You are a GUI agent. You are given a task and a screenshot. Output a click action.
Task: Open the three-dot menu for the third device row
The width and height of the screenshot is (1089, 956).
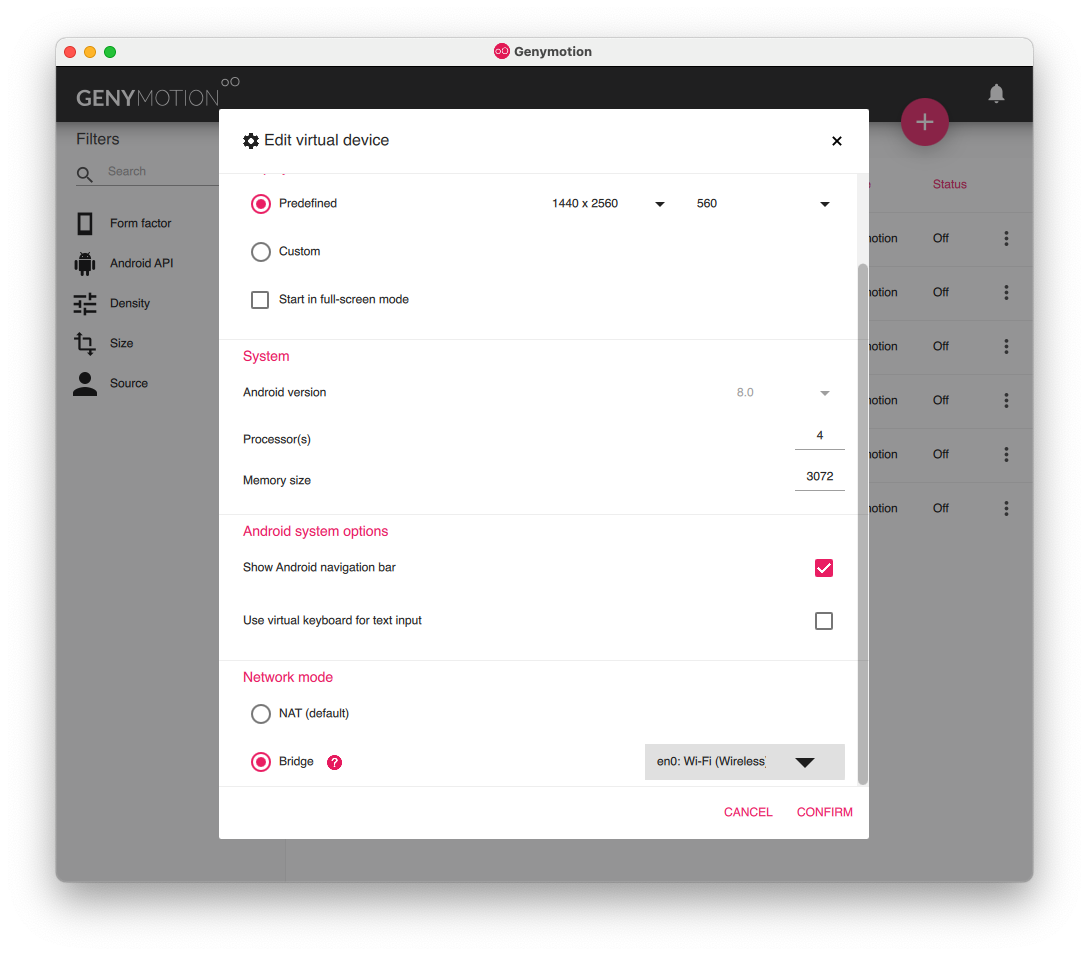[x=1006, y=347]
